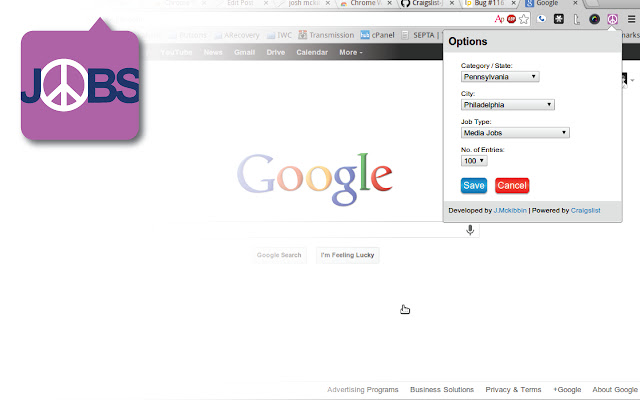Click the round color wheel extension icon
640x400 pixels.
coord(594,19)
